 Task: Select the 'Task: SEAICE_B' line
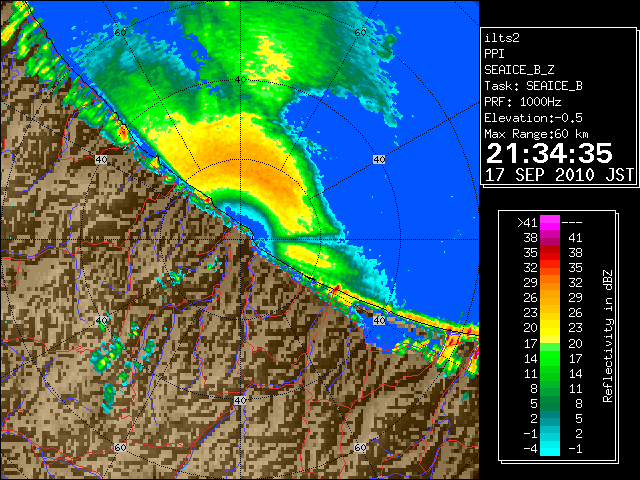(x=533, y=86)
